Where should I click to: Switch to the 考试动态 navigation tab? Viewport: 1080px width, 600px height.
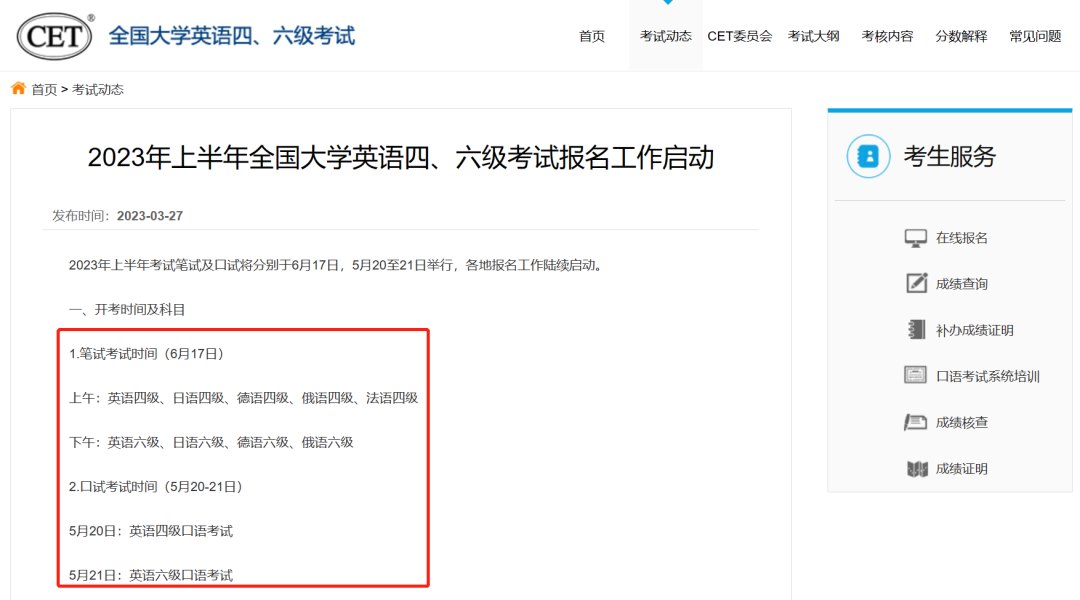tap(665, 35)
